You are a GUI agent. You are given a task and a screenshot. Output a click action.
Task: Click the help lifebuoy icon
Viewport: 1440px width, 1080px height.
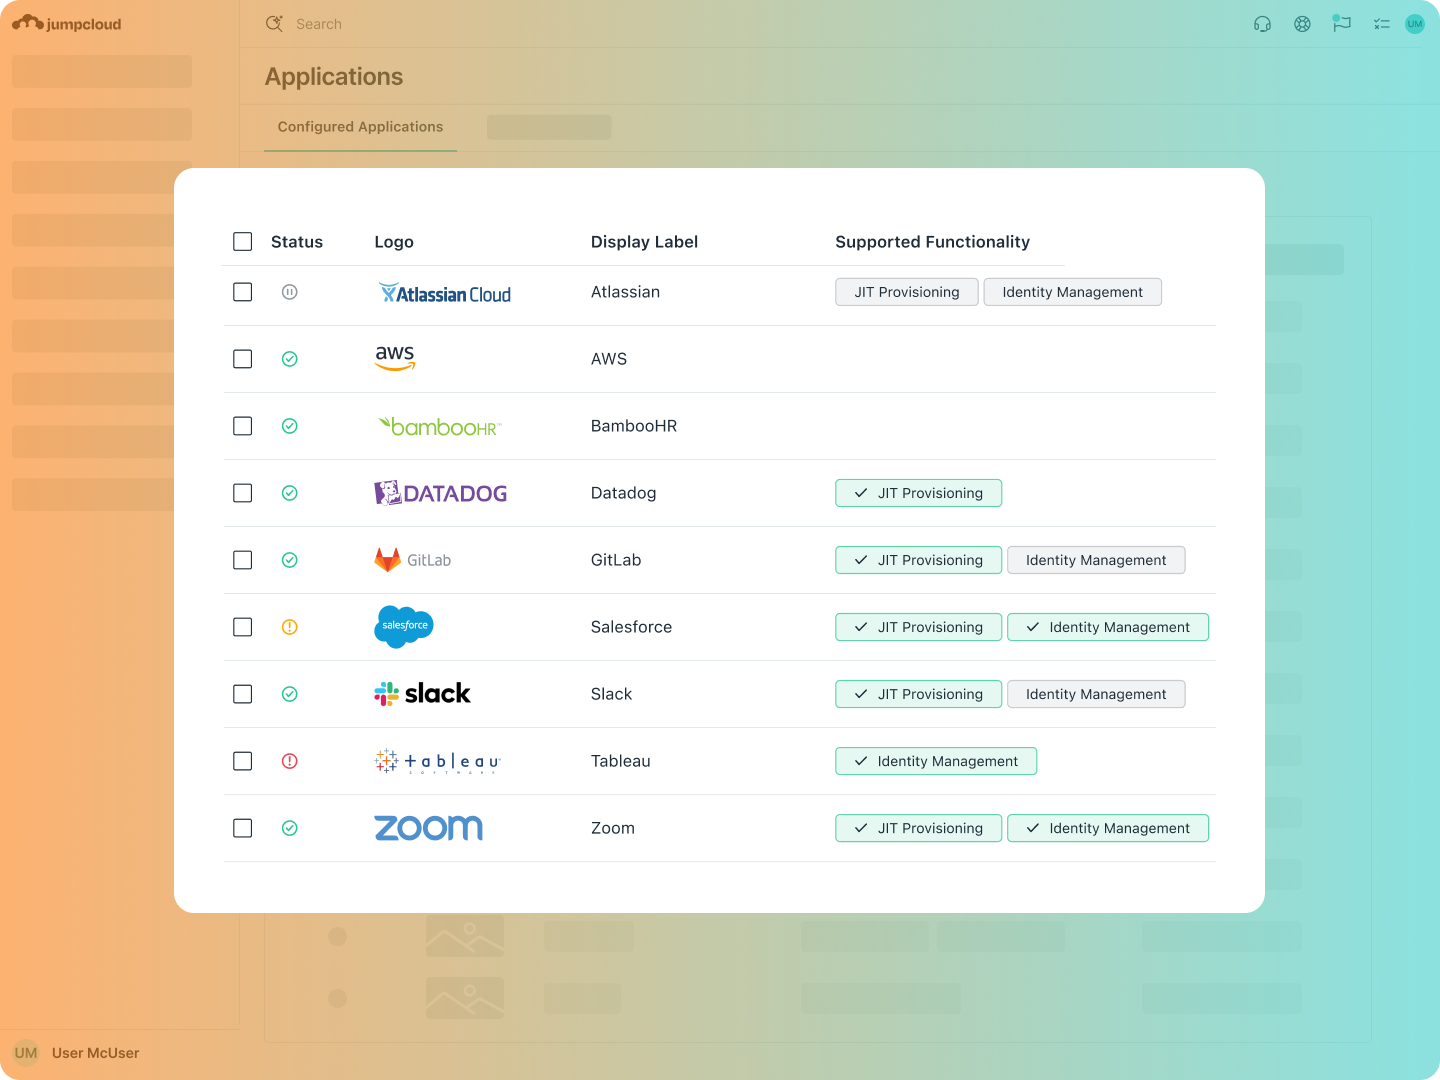(1302, 24)
